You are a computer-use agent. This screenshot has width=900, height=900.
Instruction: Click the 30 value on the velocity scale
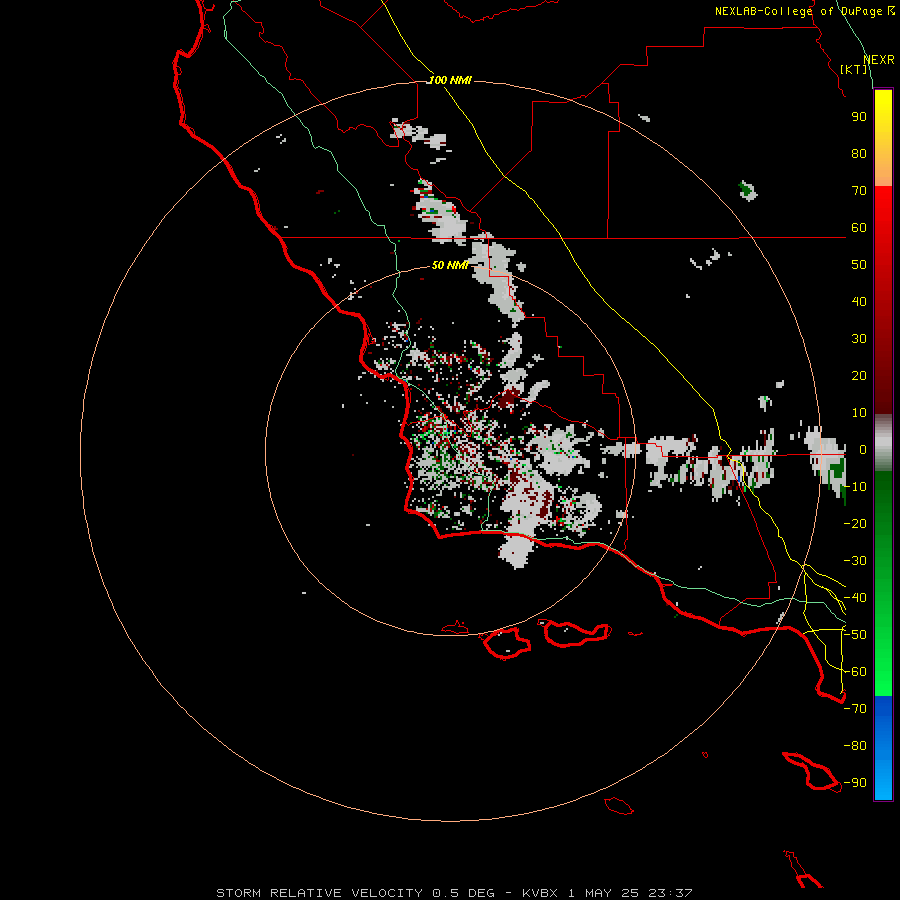(x=859, y=339)
